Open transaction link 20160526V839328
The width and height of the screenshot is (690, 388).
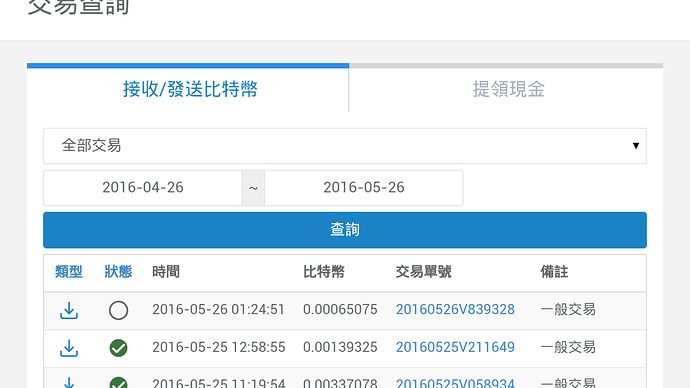pos(455,310)
